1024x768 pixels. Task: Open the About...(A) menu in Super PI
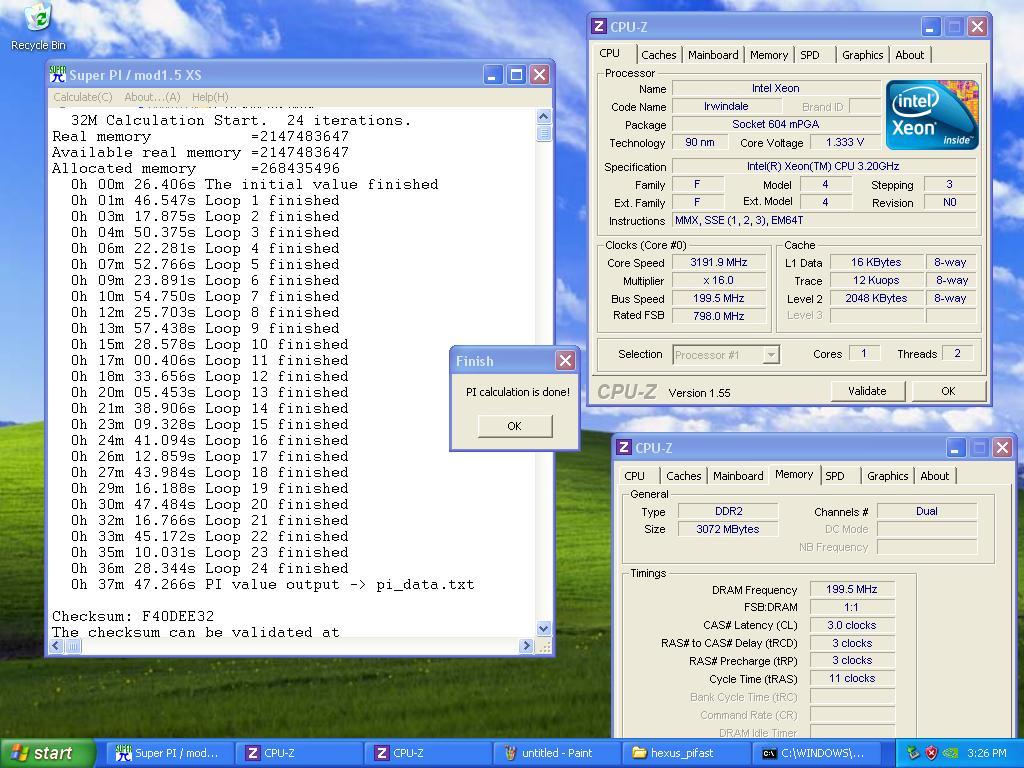pos(152,97)
